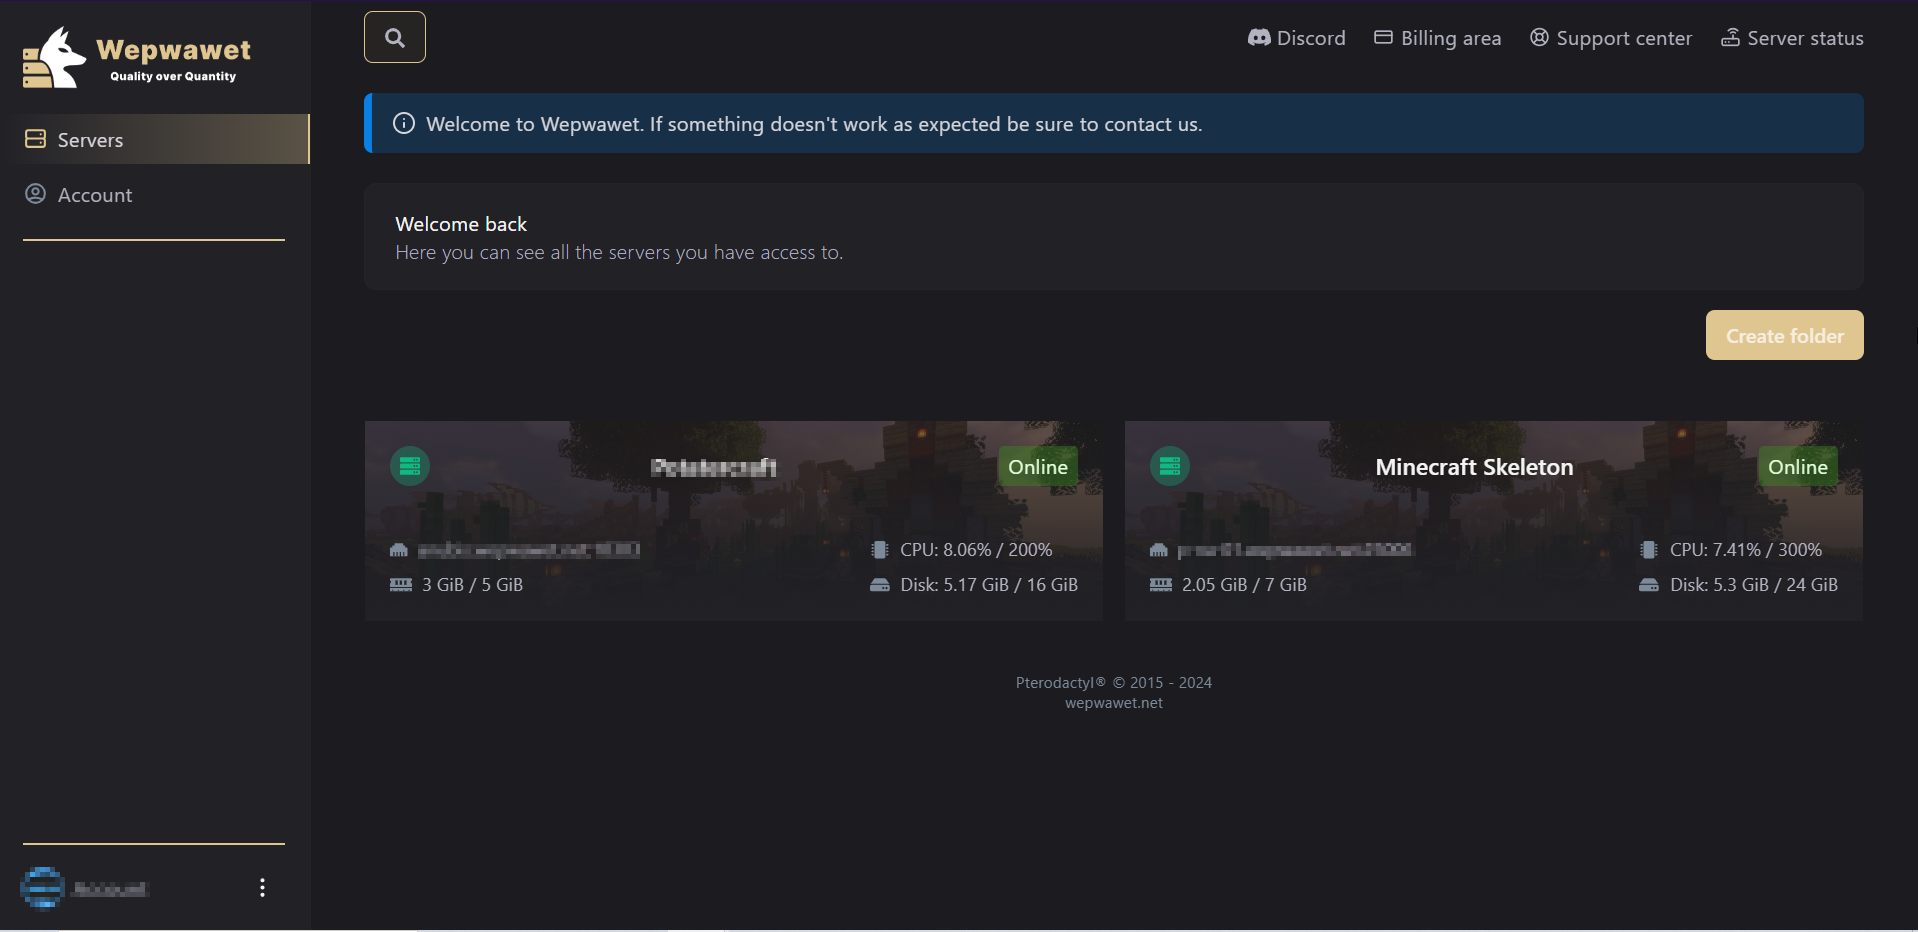Click the disk icon beside 5.3 GiB / 24 GiB
Viewport: 1918px width, 932px height.
[x=1649, y=585]
